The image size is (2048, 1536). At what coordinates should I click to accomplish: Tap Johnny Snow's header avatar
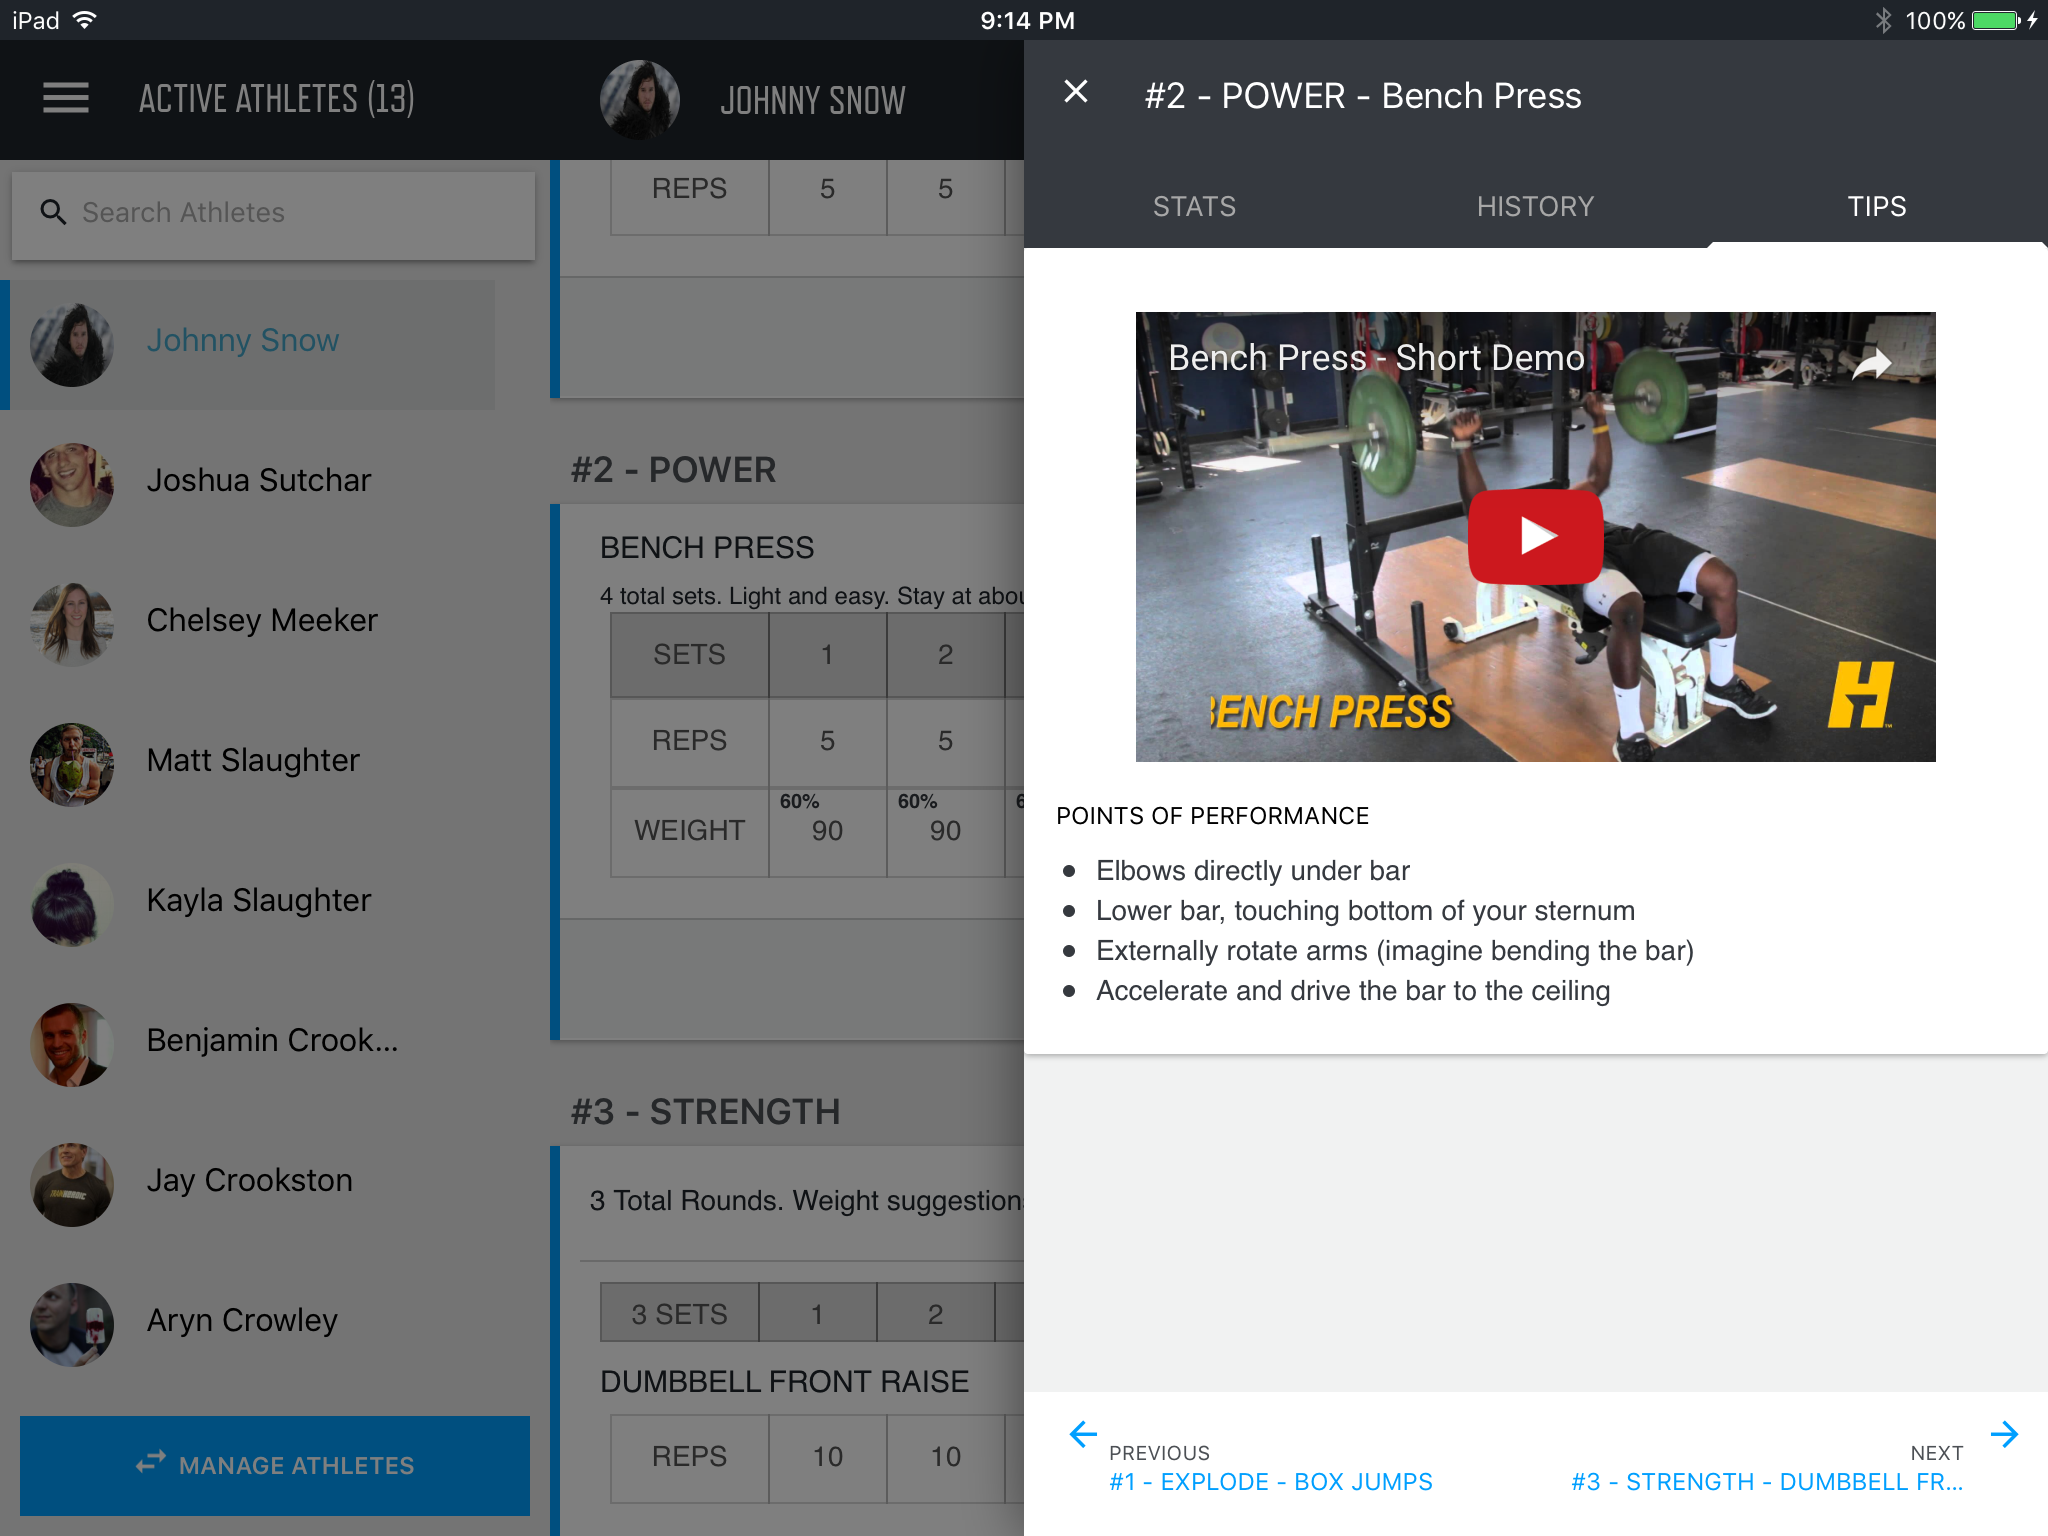pyautogui.click(x=640, y=99)
